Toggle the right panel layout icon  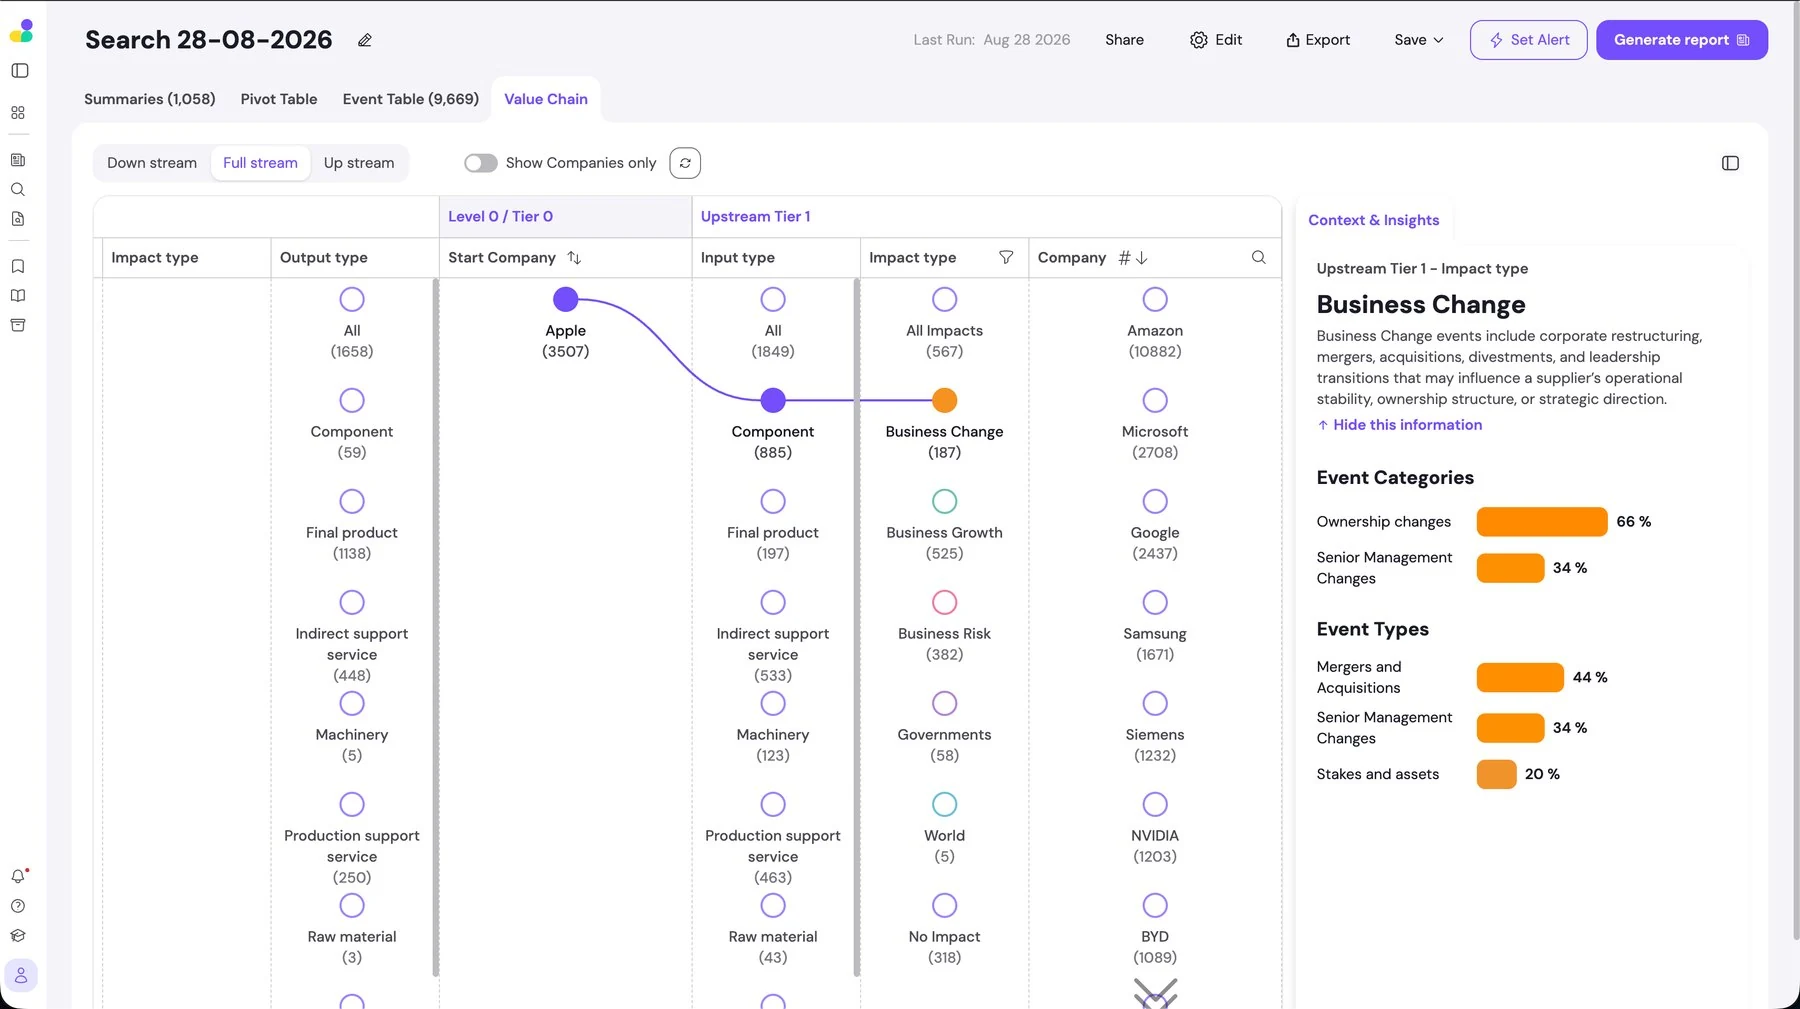(x=1730, y=163)
